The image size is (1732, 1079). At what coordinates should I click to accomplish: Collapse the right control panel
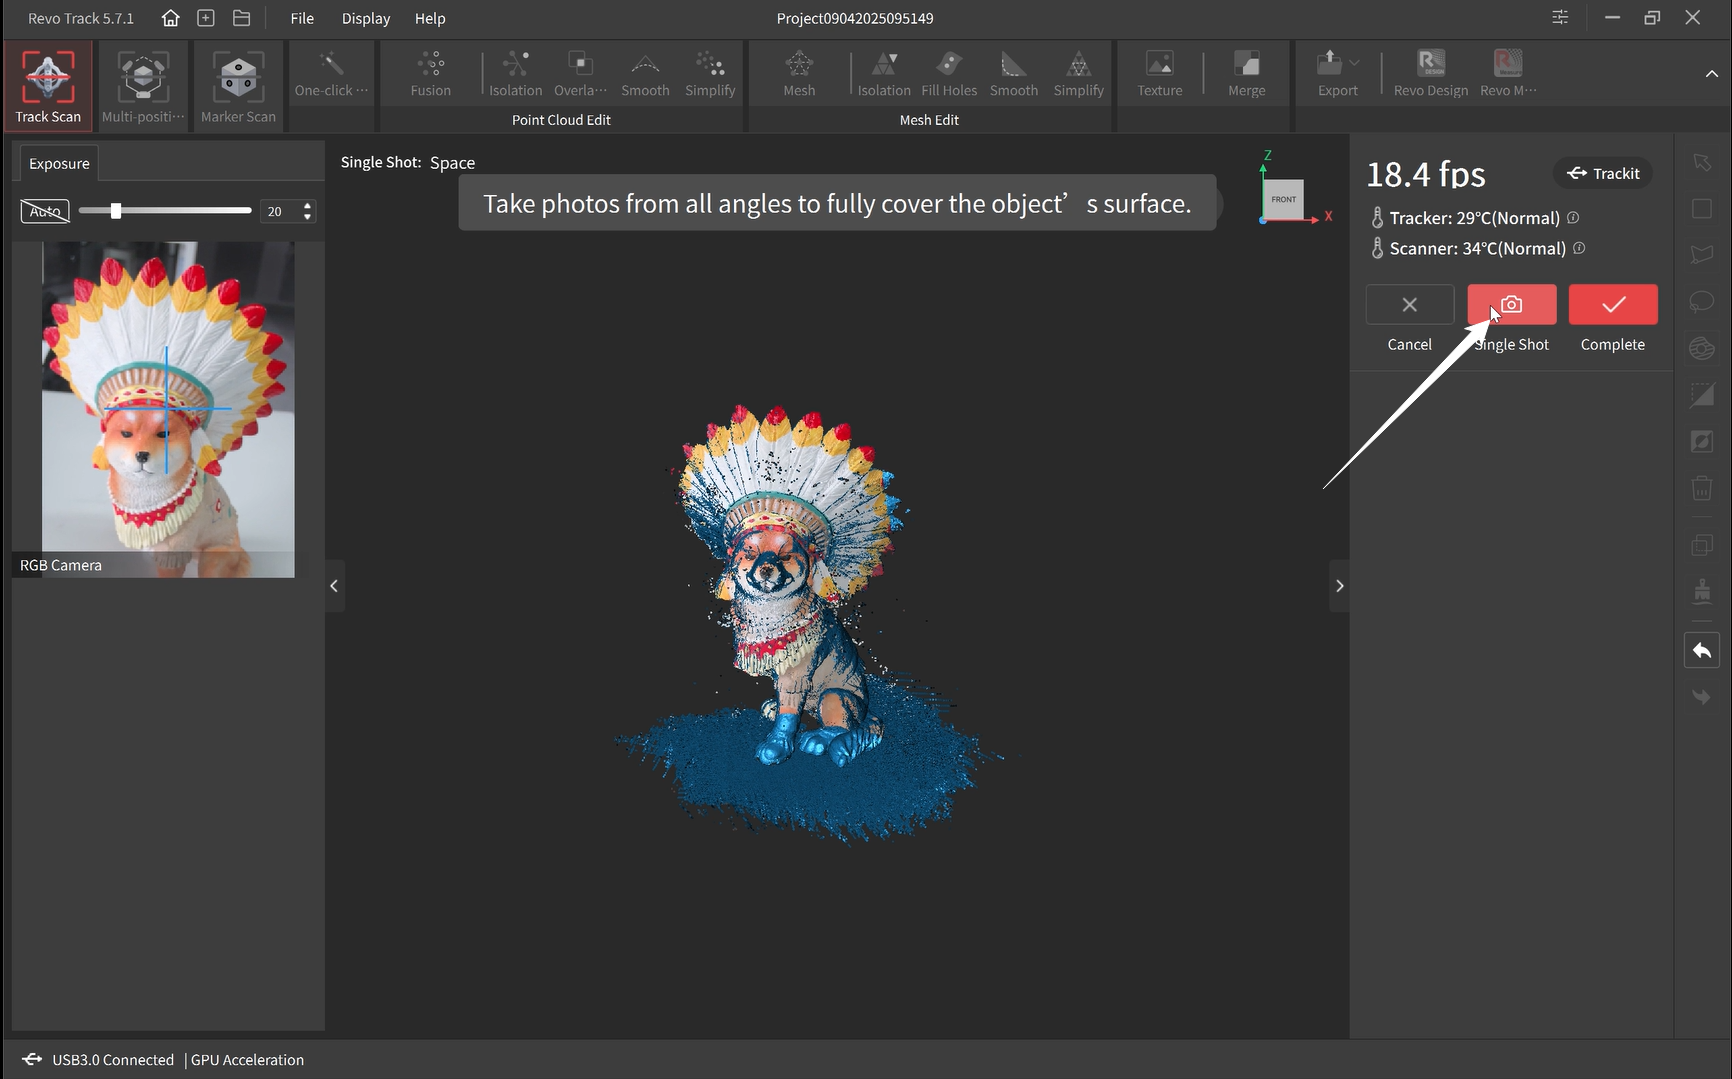pyautogui.click(x=1339, y=586)
